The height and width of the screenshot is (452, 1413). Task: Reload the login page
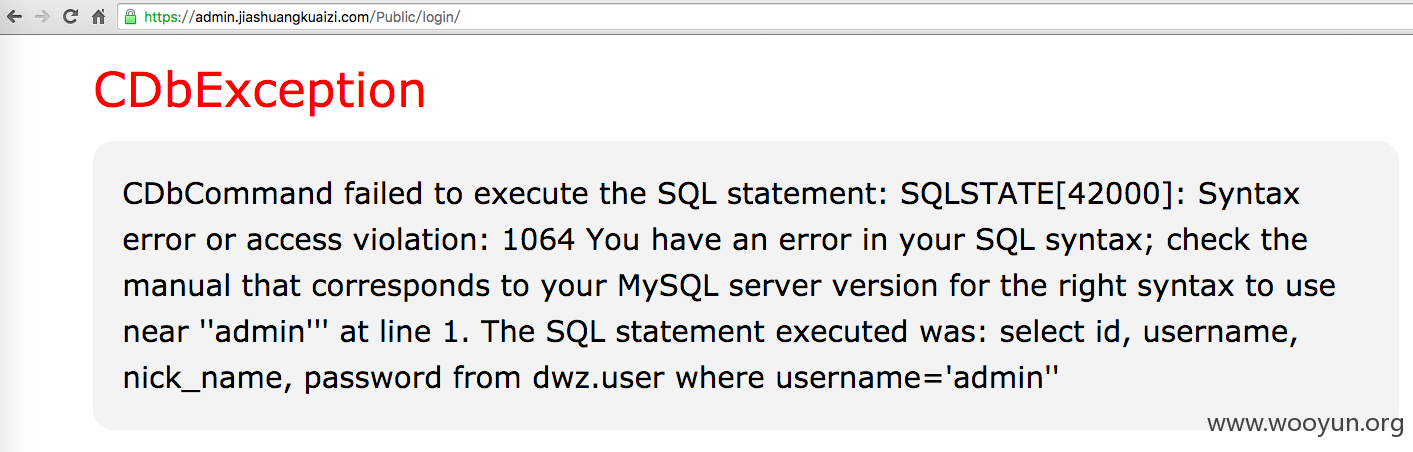[70, 17]
